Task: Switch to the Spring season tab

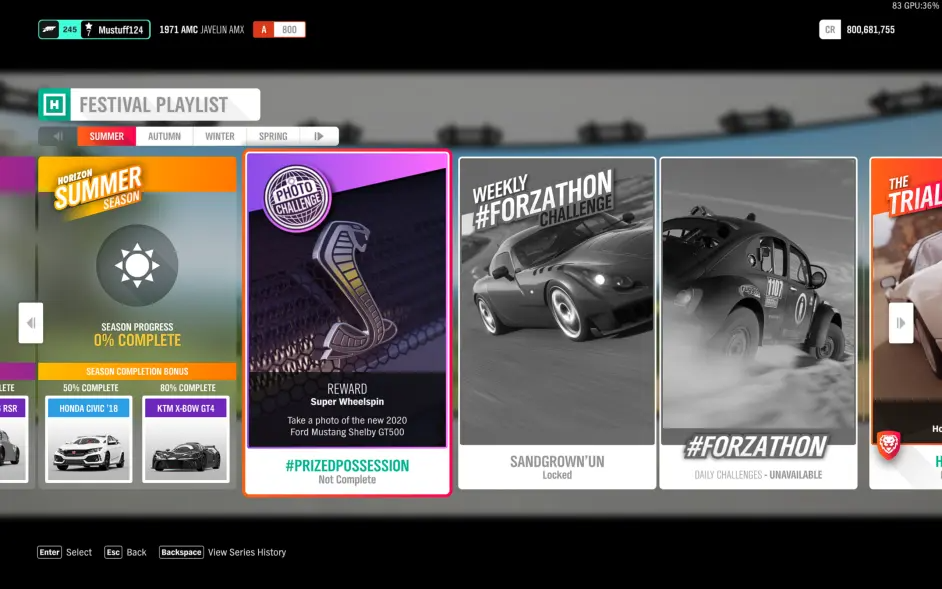Action: [x=273, y=136]
